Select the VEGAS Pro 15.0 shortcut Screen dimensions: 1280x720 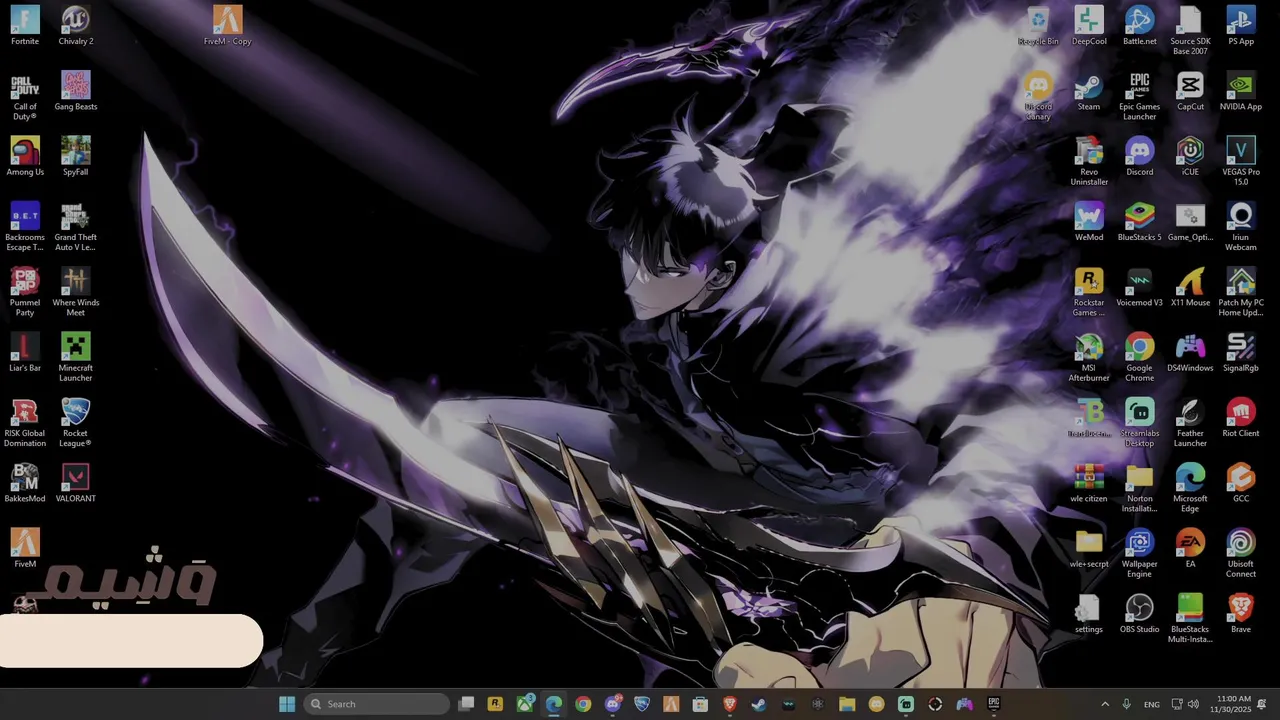pyautogui.click(x=1241, y=162)
